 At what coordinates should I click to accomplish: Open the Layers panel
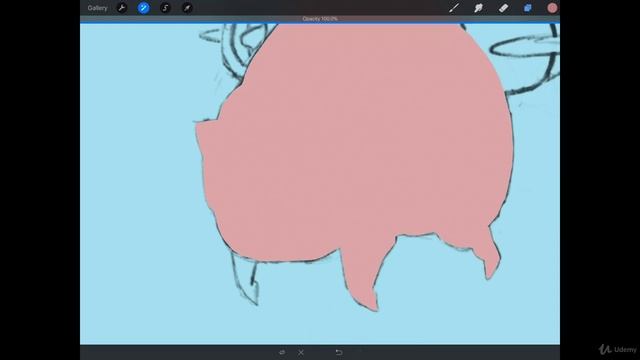tap(528, 8)
